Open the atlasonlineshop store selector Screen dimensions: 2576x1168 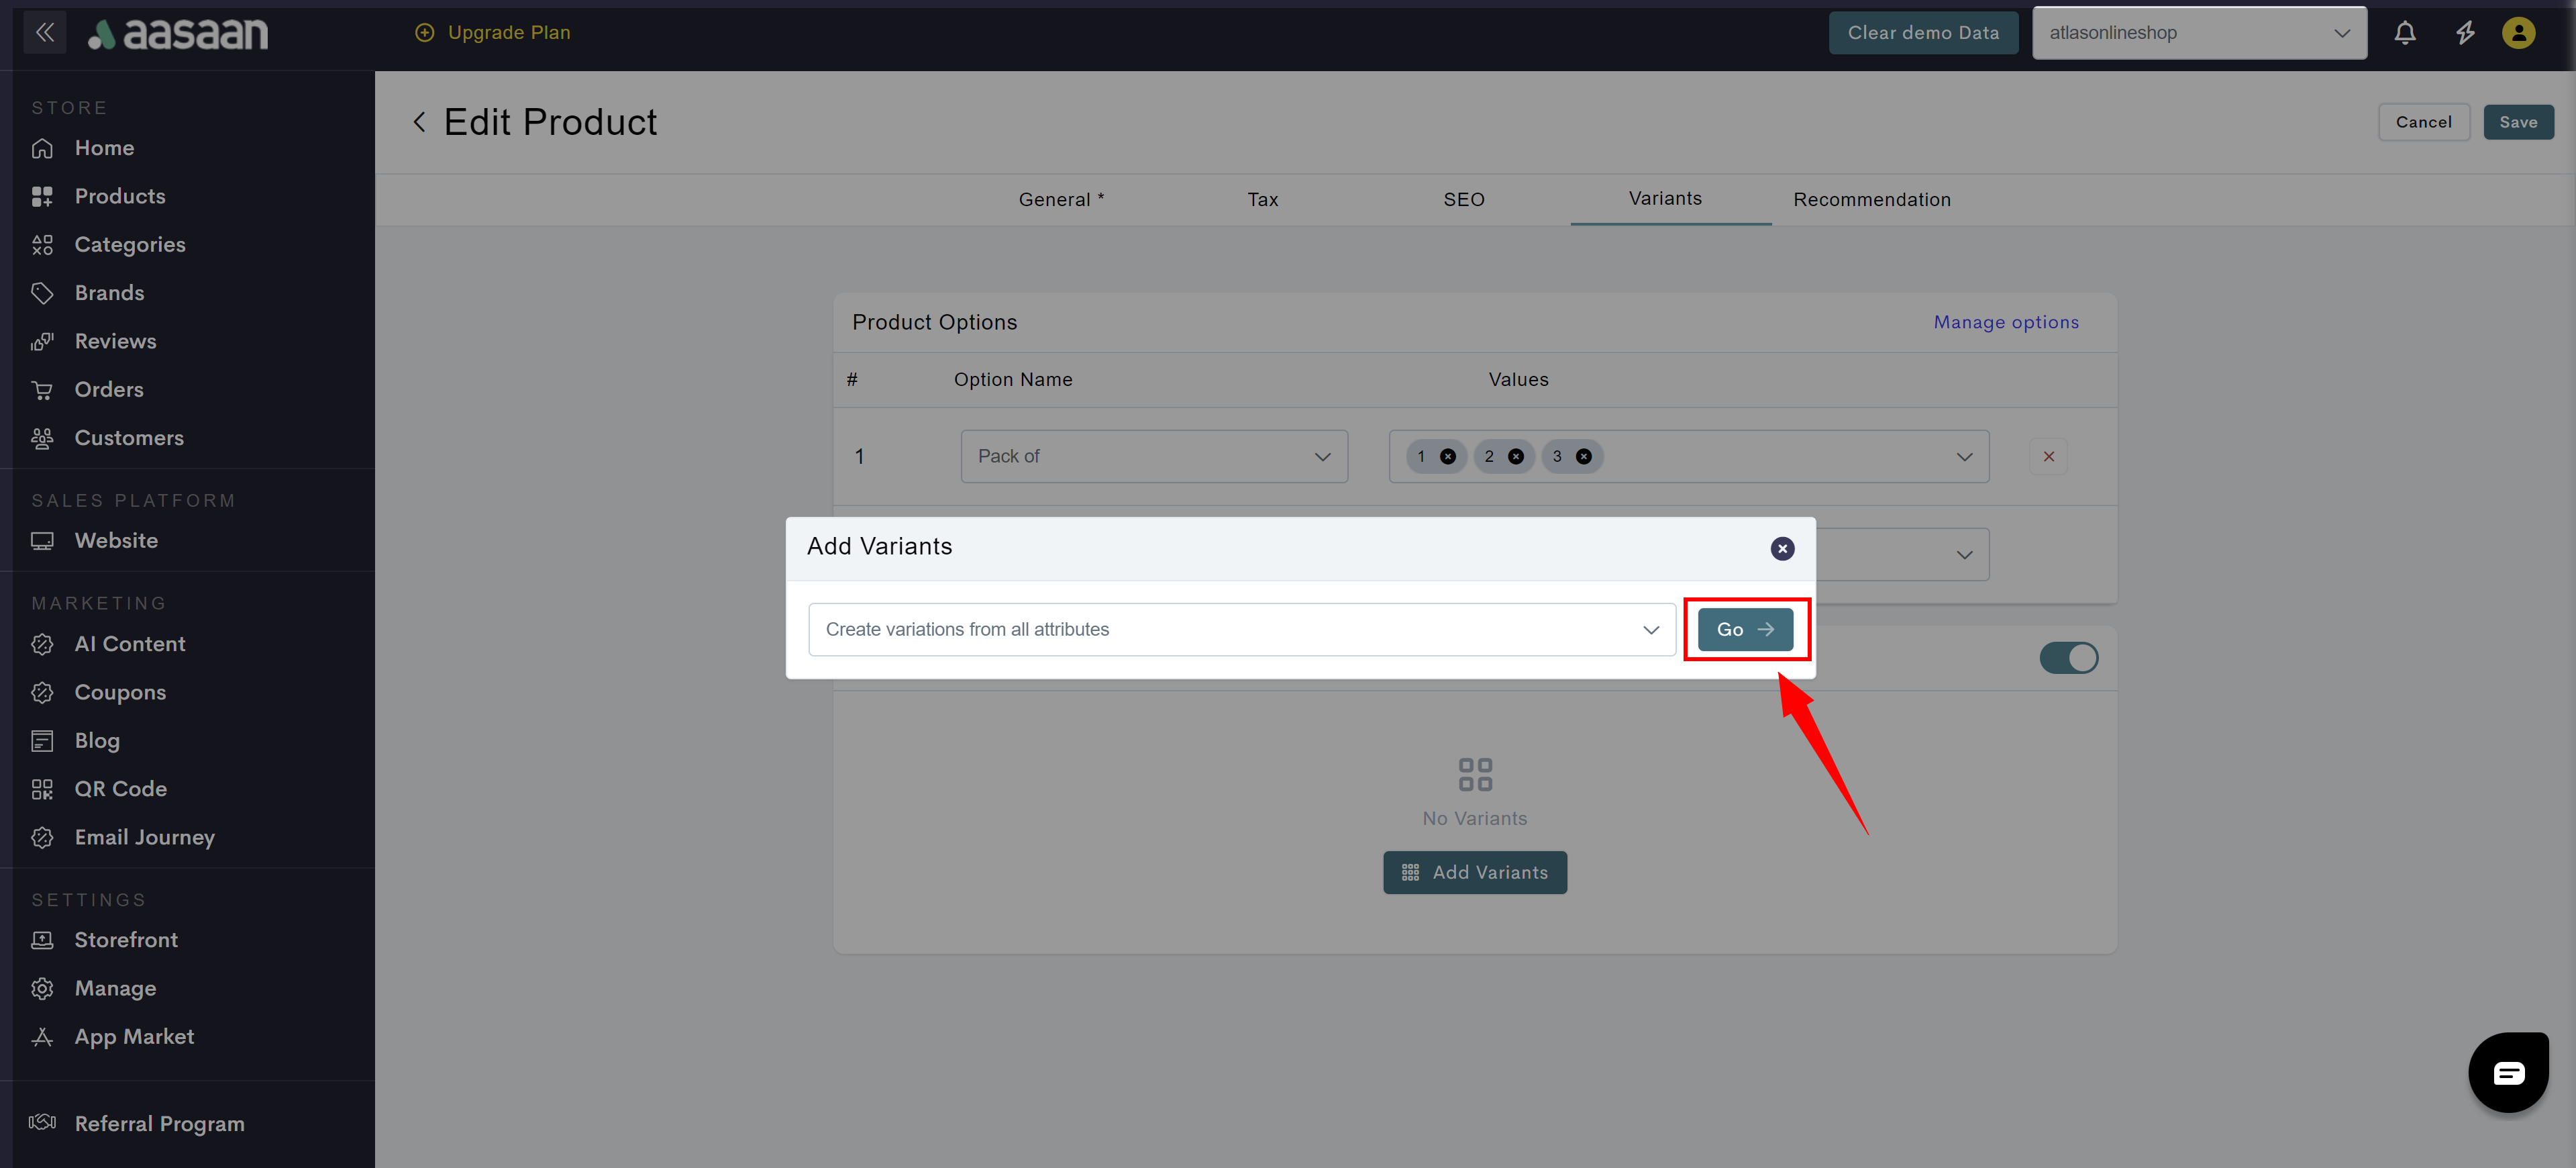pyautogui.click(x=2198, y=33)
